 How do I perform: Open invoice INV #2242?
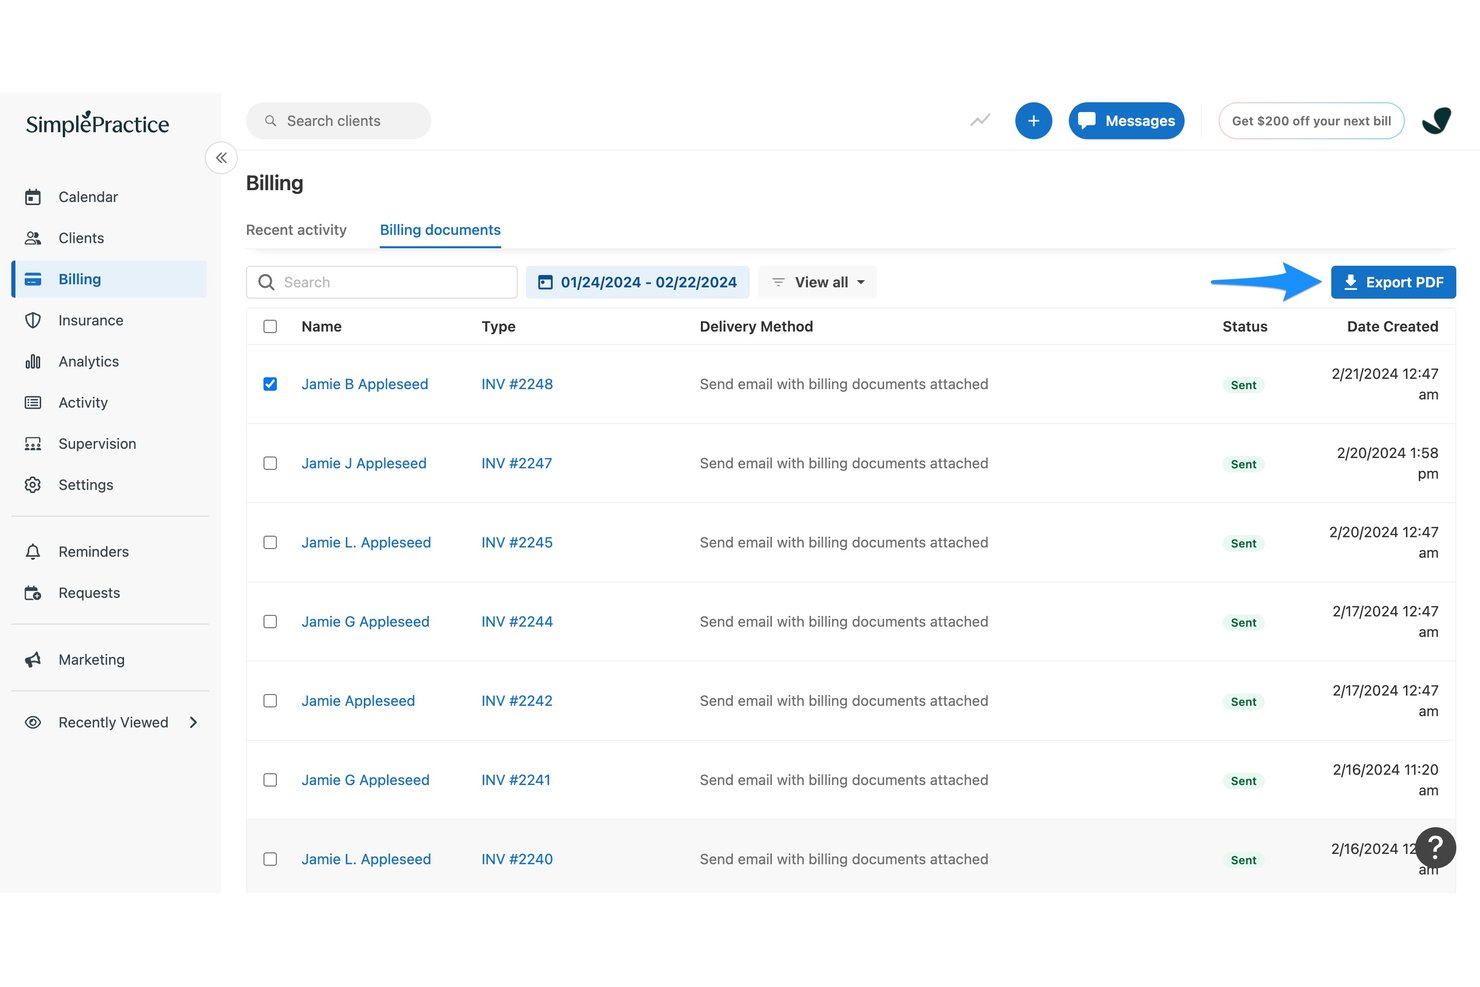click(517, 701)
